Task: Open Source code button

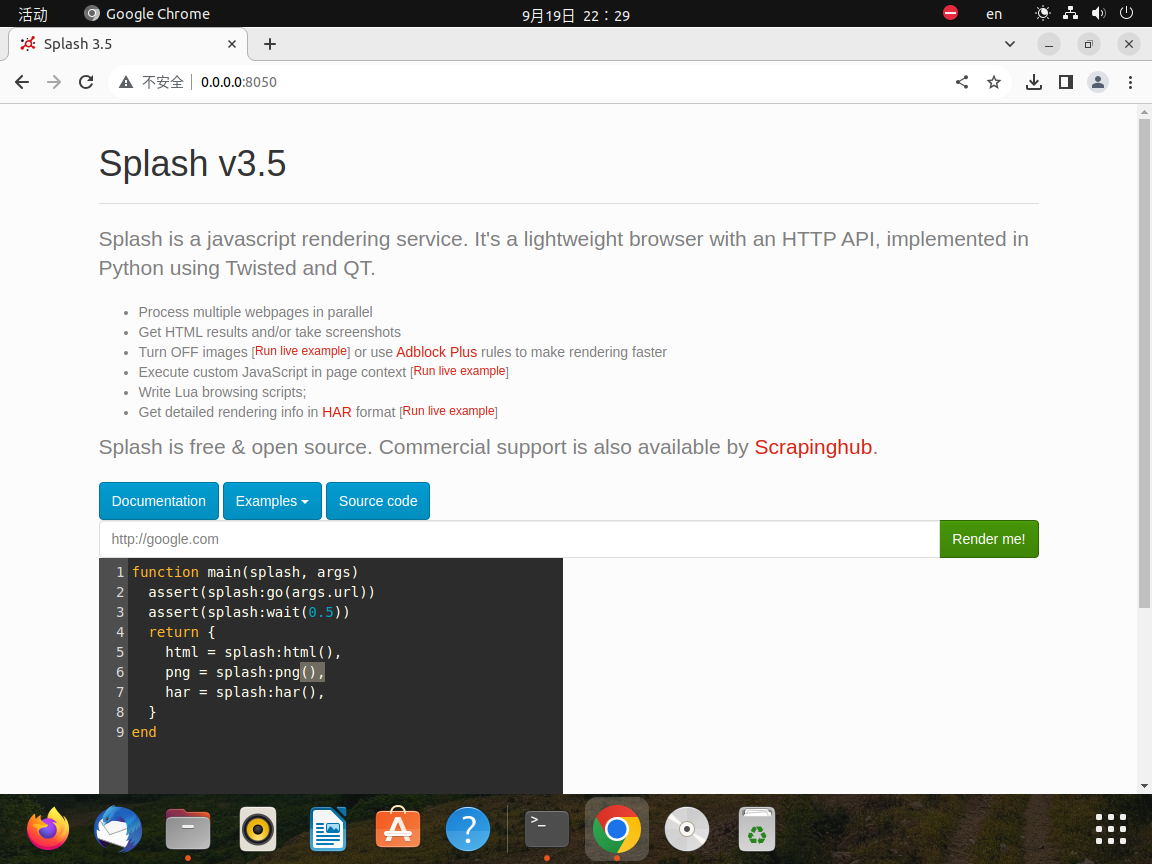Action: pos(378,501)
